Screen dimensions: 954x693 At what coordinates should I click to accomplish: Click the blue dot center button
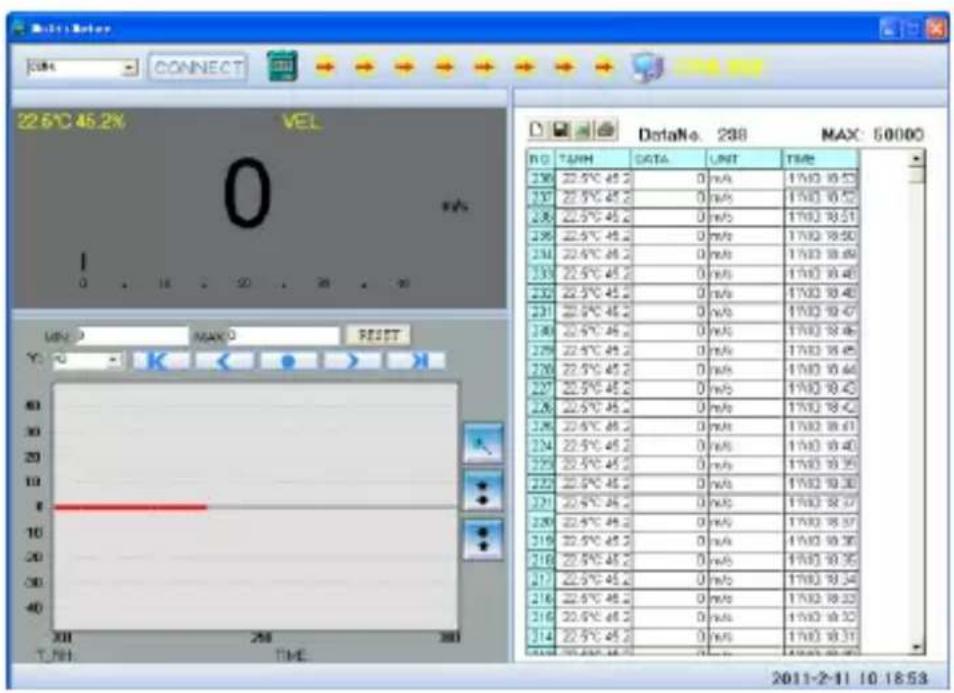288,361
